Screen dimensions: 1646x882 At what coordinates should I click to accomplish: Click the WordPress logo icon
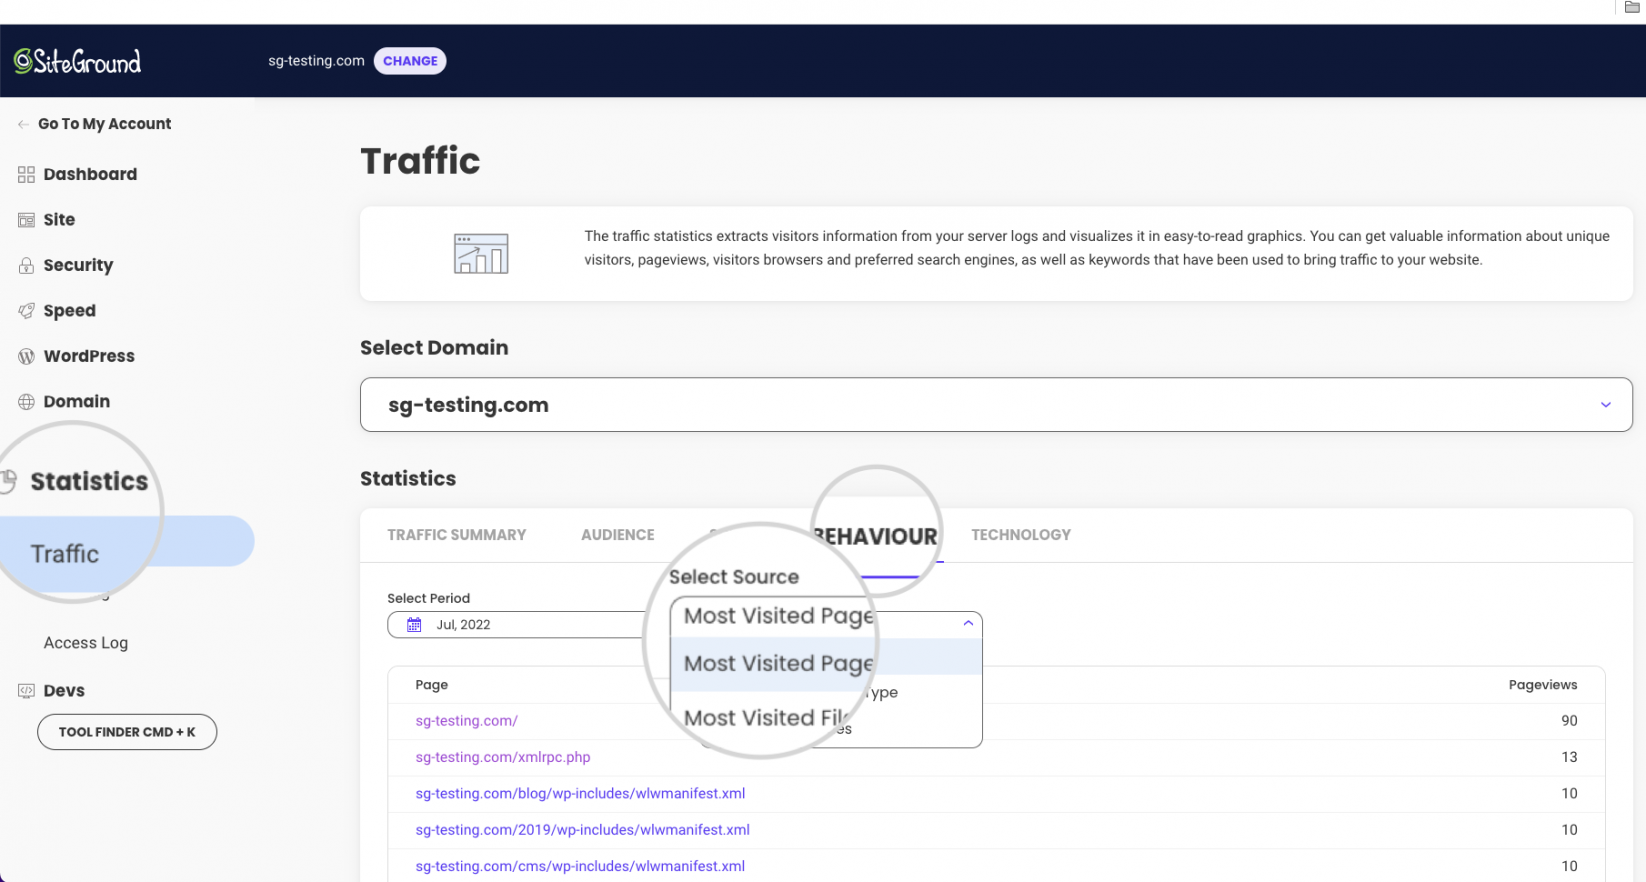coord(26,356)
